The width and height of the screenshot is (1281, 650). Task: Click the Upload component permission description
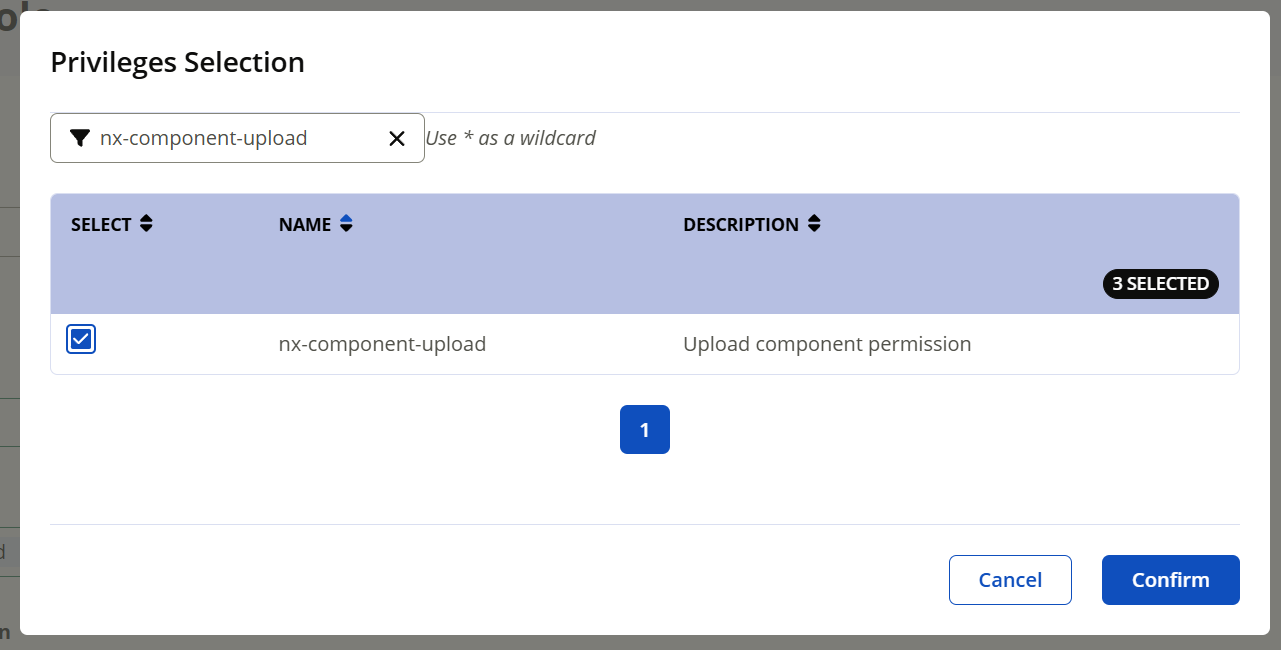pos(827,344)
